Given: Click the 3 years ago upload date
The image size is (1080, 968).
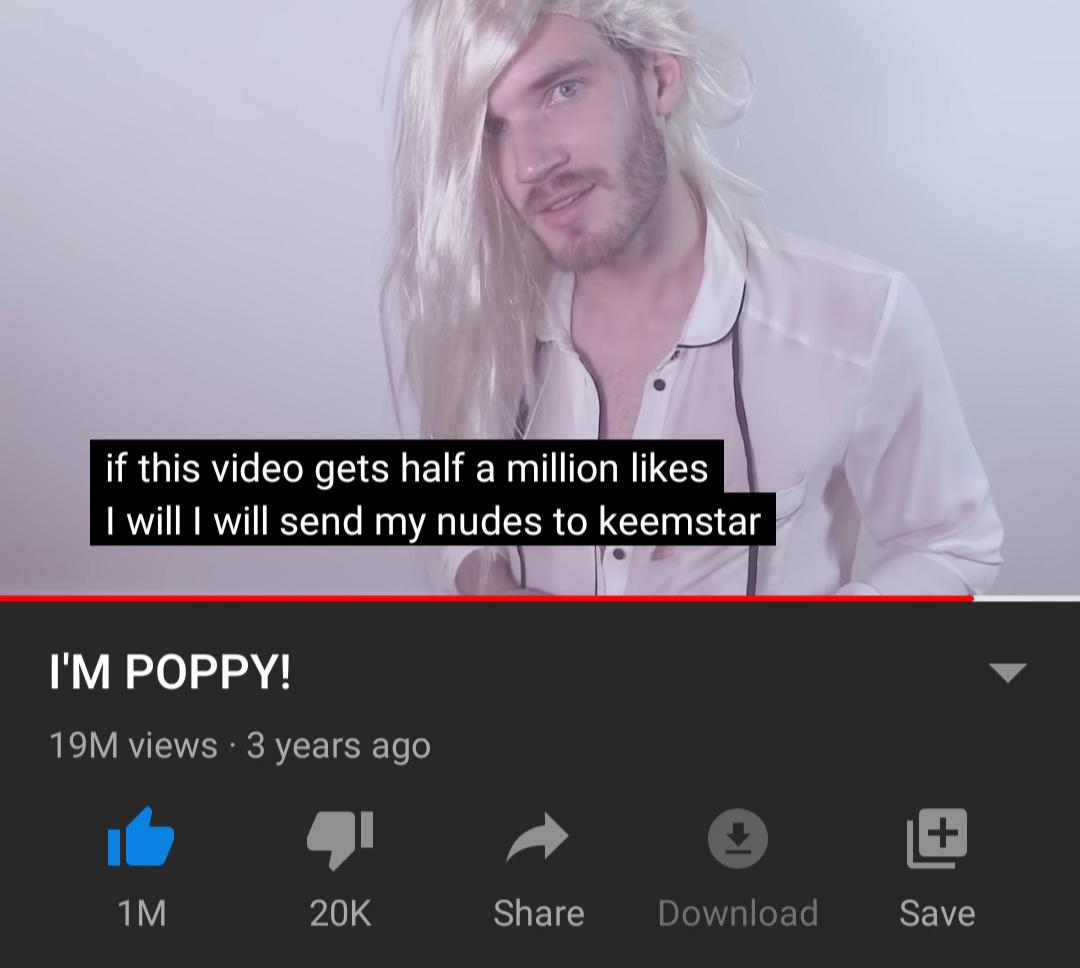Looking at the screenshot, I should 339,747.
